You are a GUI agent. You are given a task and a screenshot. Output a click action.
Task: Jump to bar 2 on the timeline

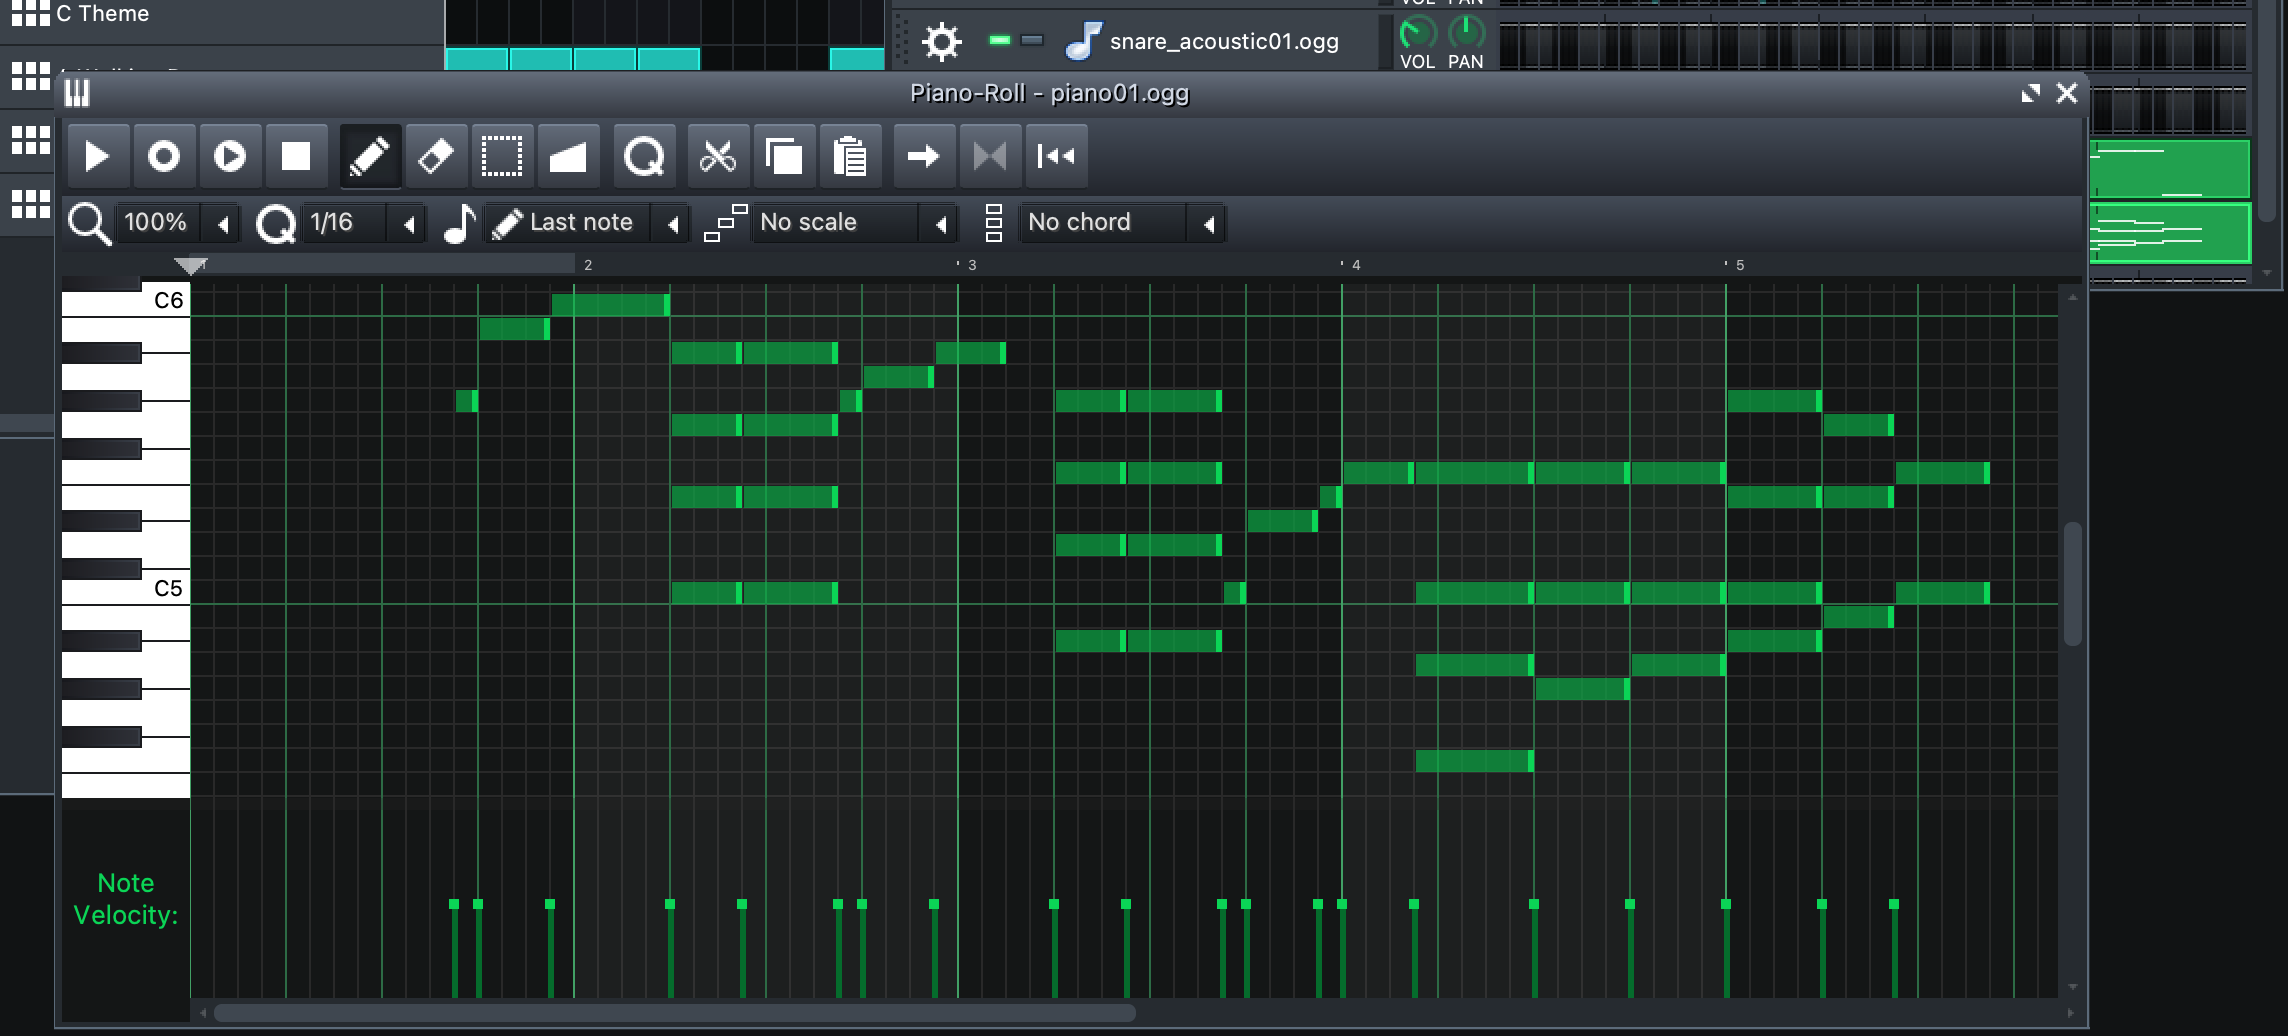point(588,265)
